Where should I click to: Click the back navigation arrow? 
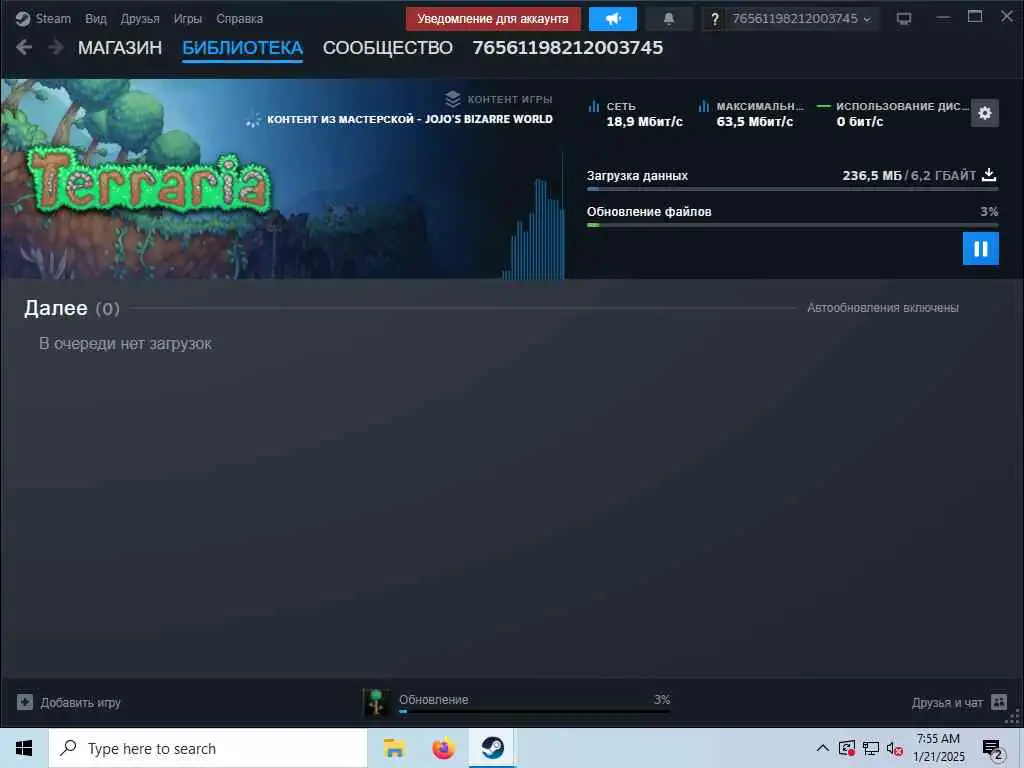click(24, 47)
